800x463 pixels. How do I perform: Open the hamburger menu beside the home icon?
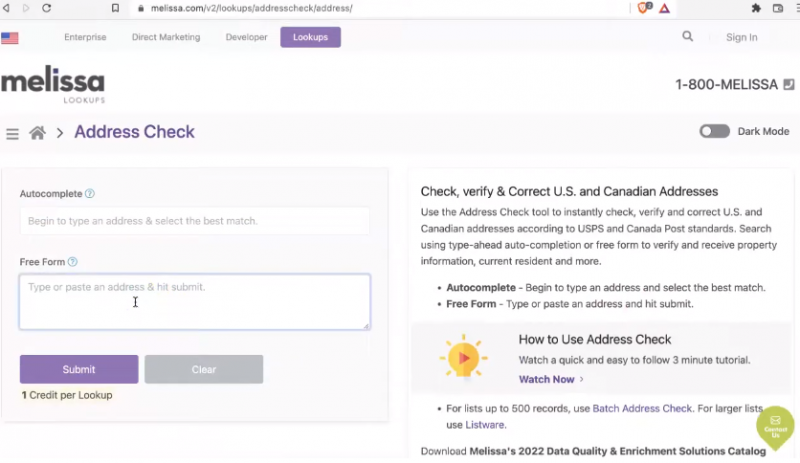(12, 133)
